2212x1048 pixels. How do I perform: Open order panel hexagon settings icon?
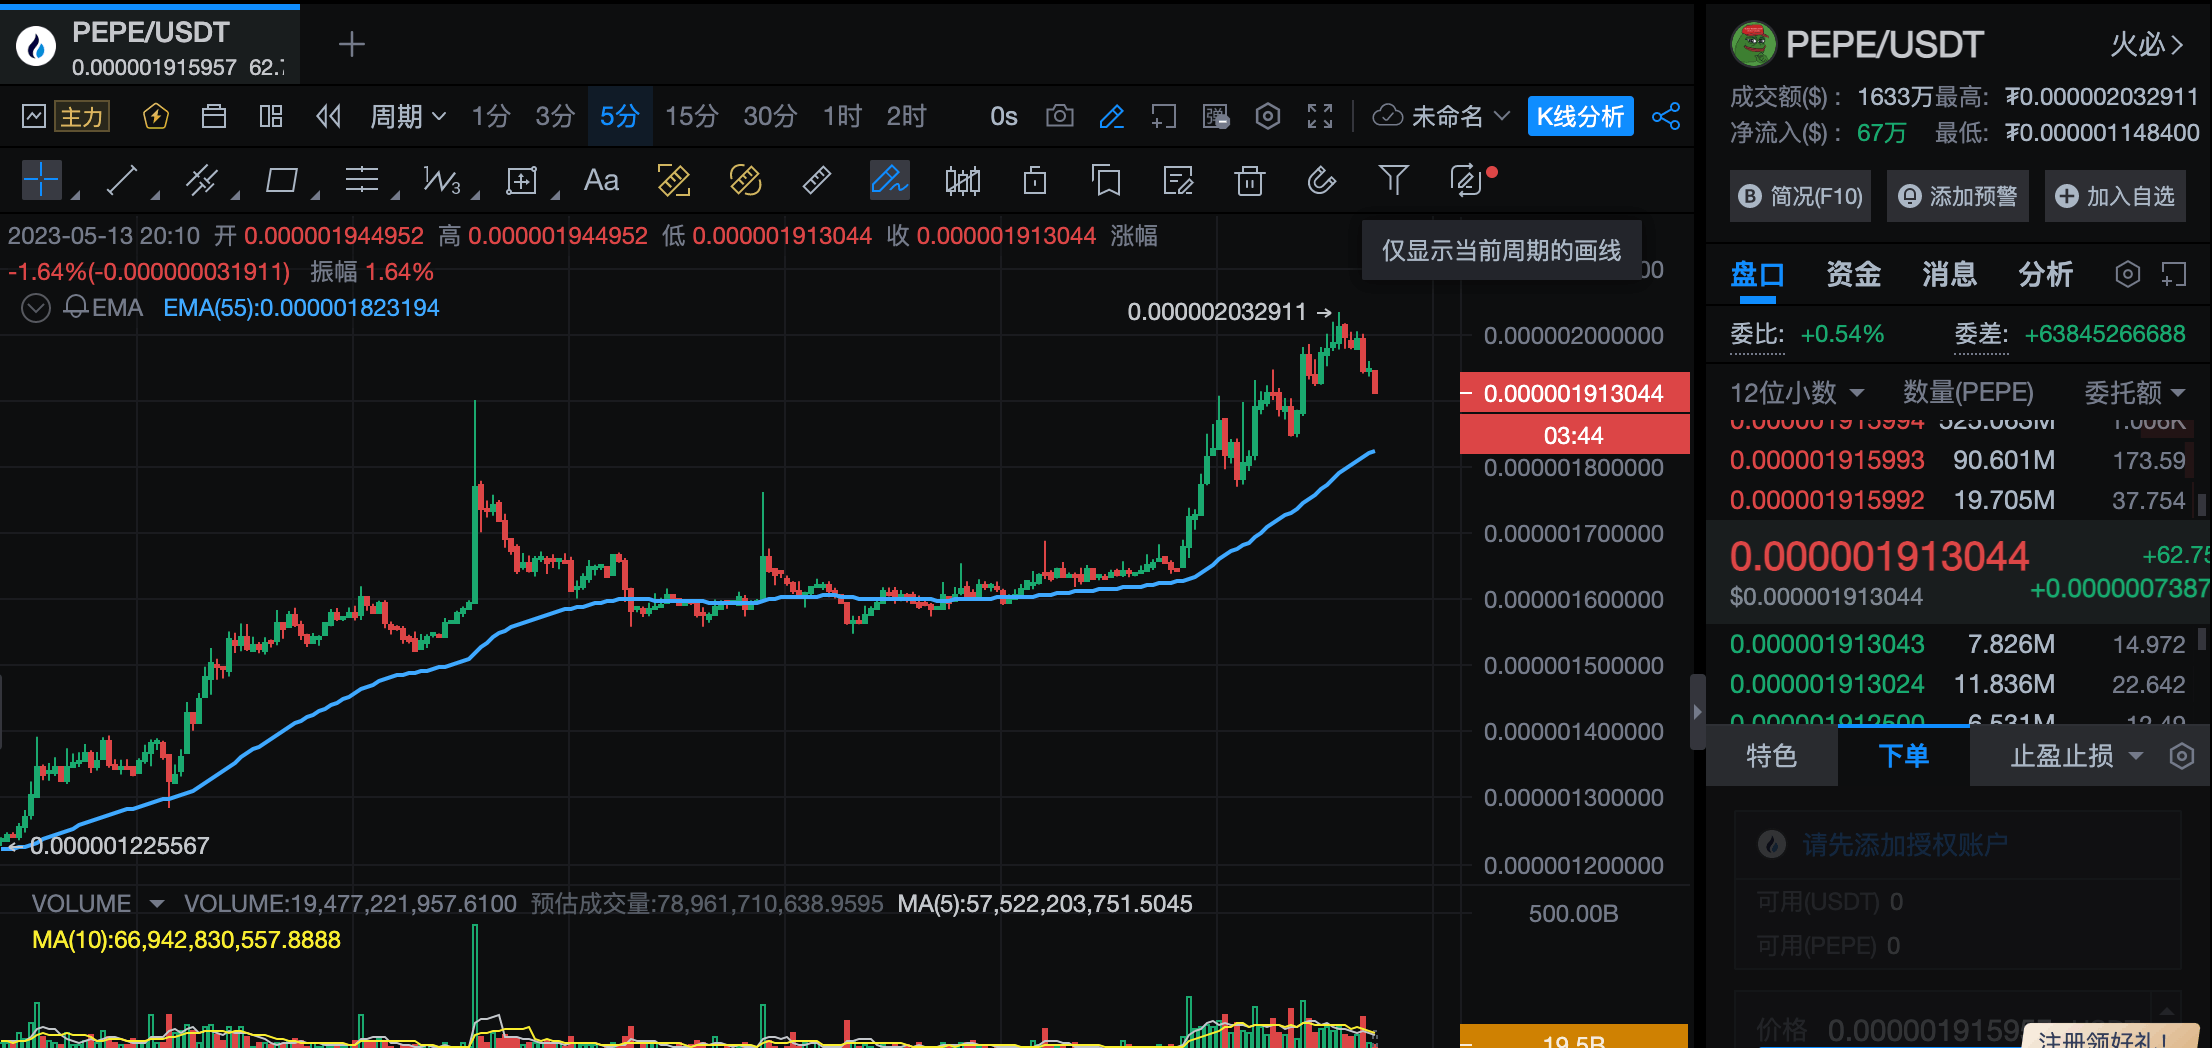click(2182, 756)
